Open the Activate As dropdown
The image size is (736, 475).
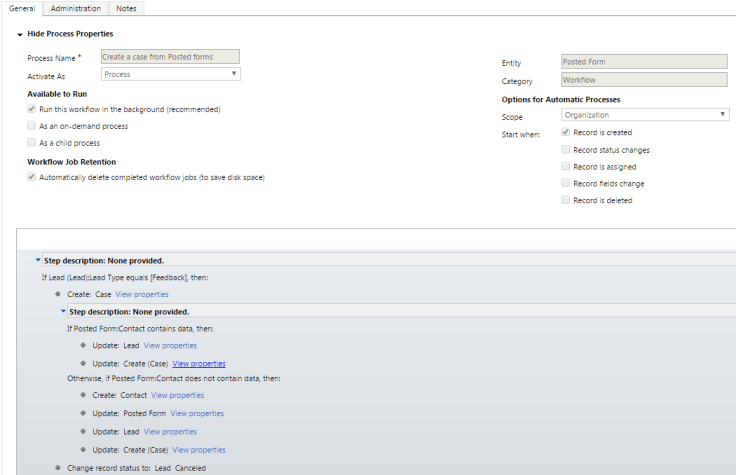pyautogui.click(x=171, y=74)
